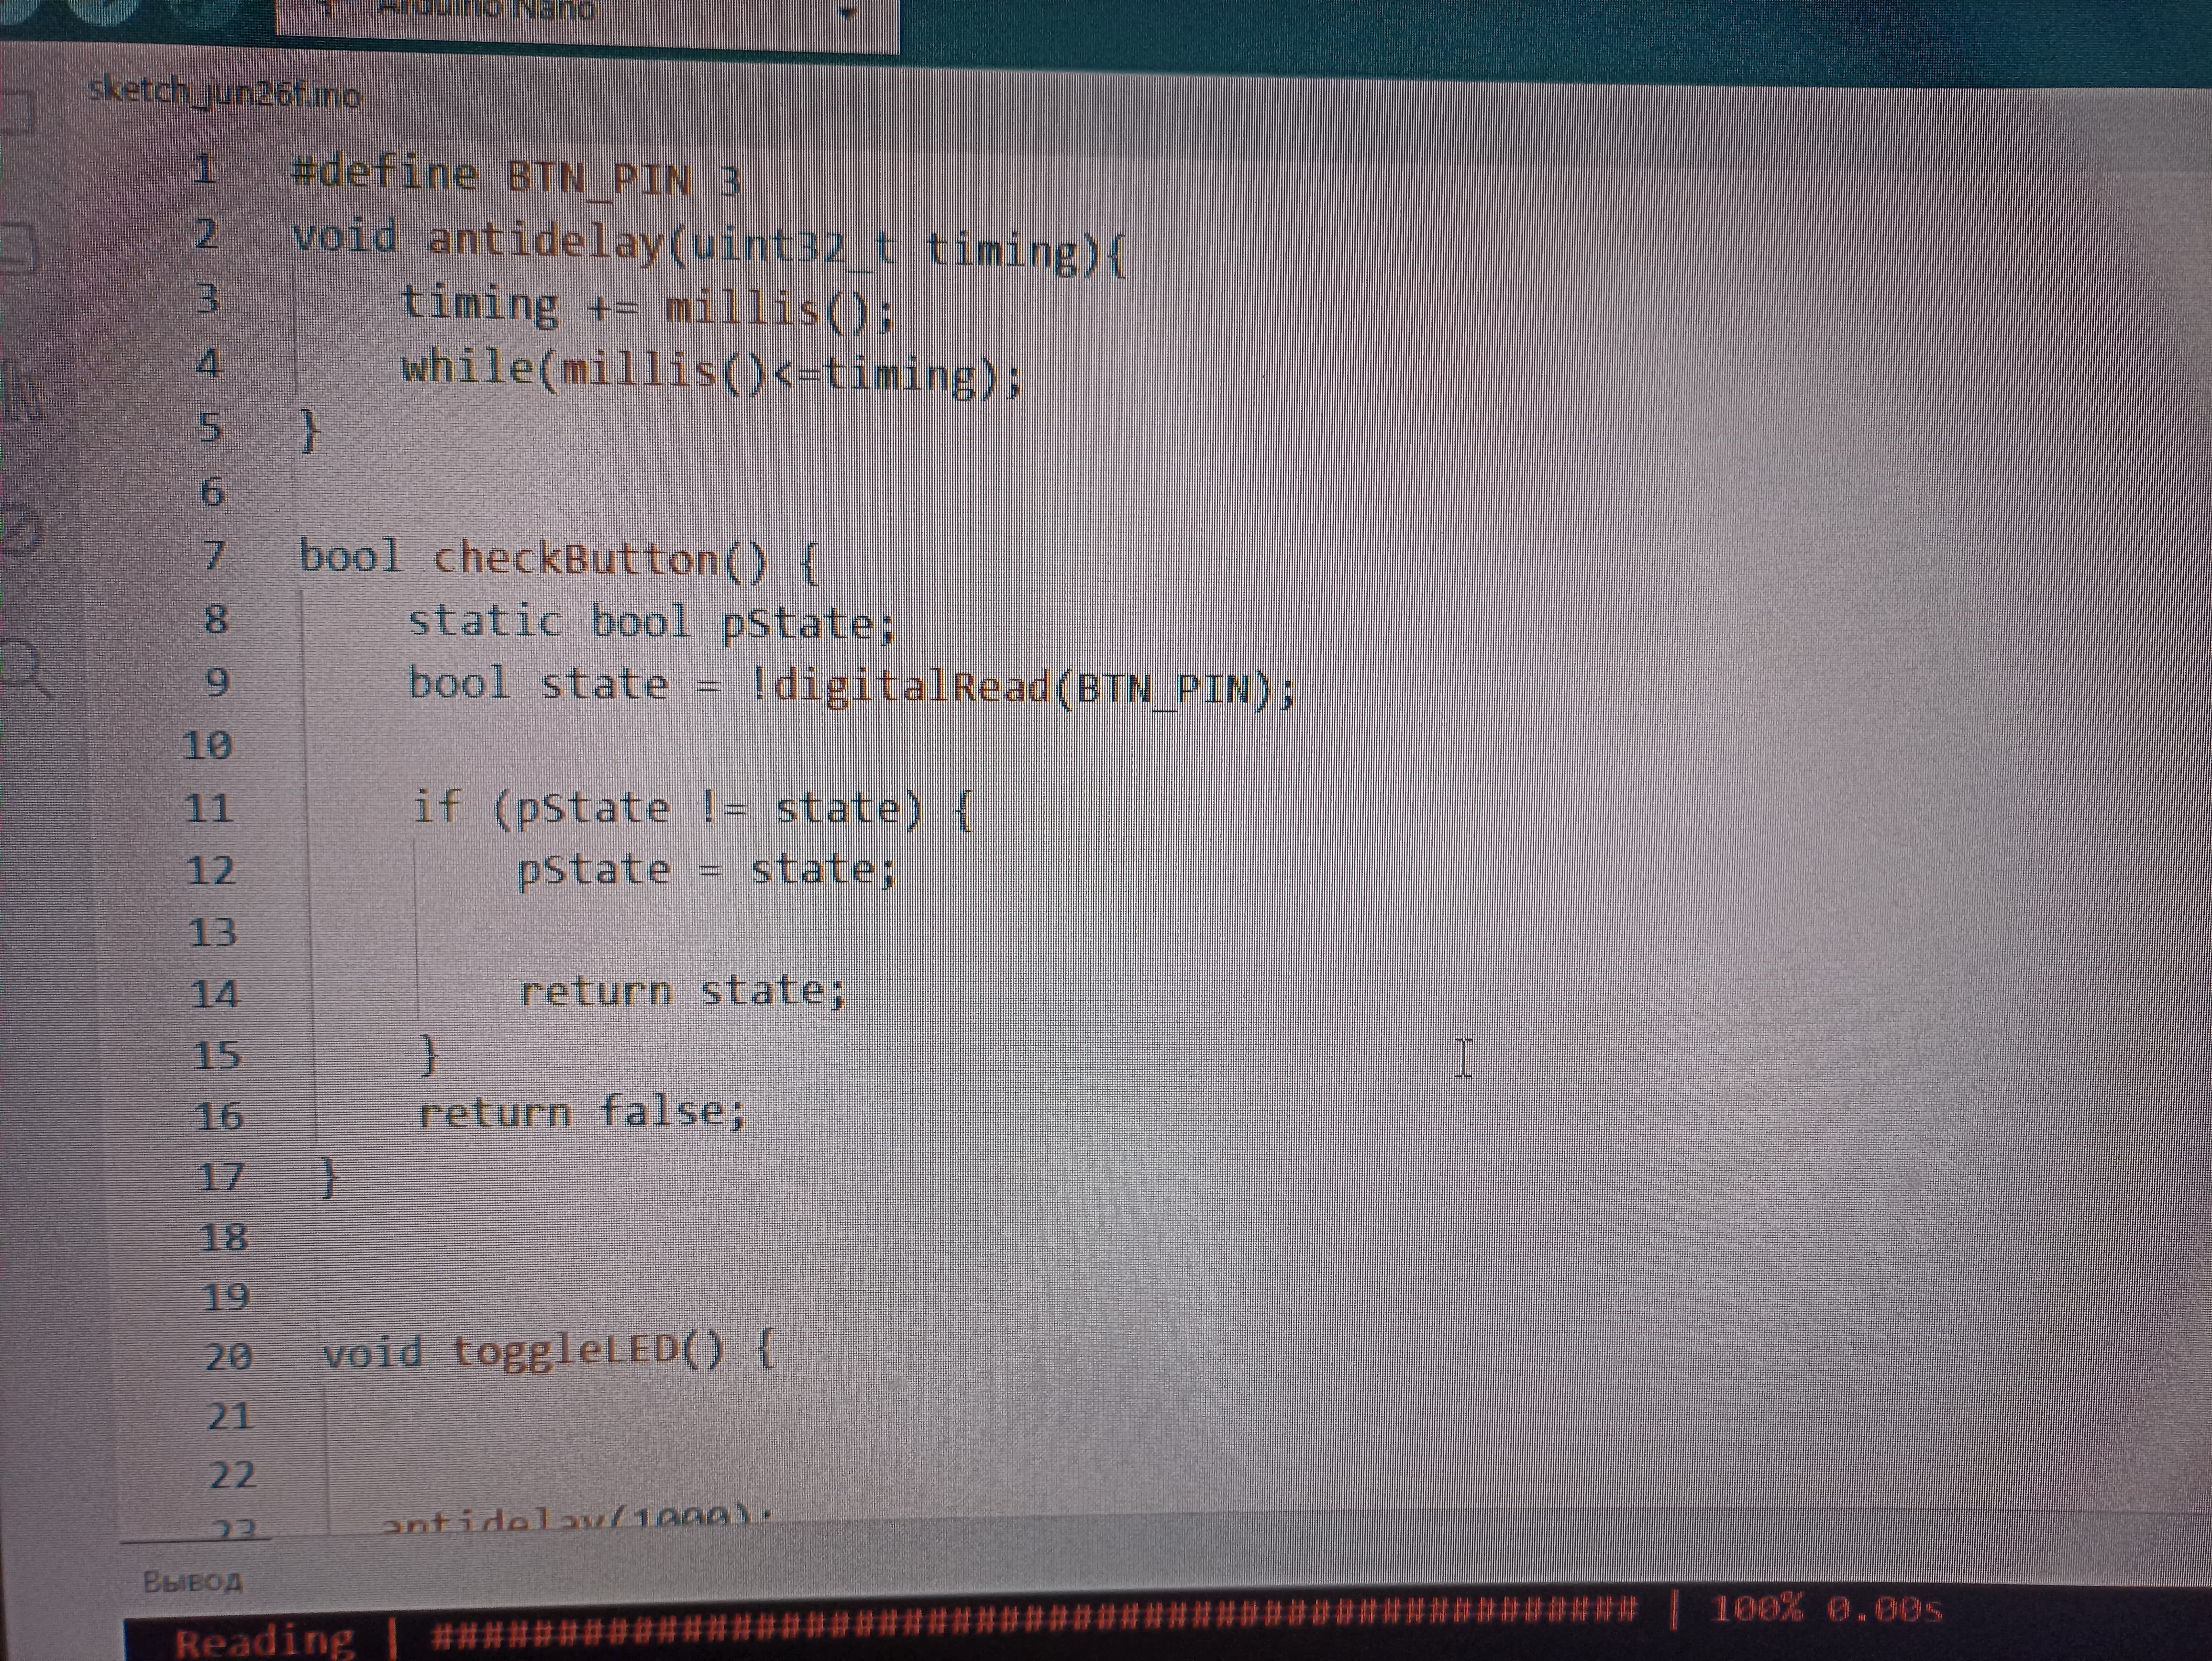Click line number 7 in the gutter
Screen dimensions: 2212x1661
(214, 555)
